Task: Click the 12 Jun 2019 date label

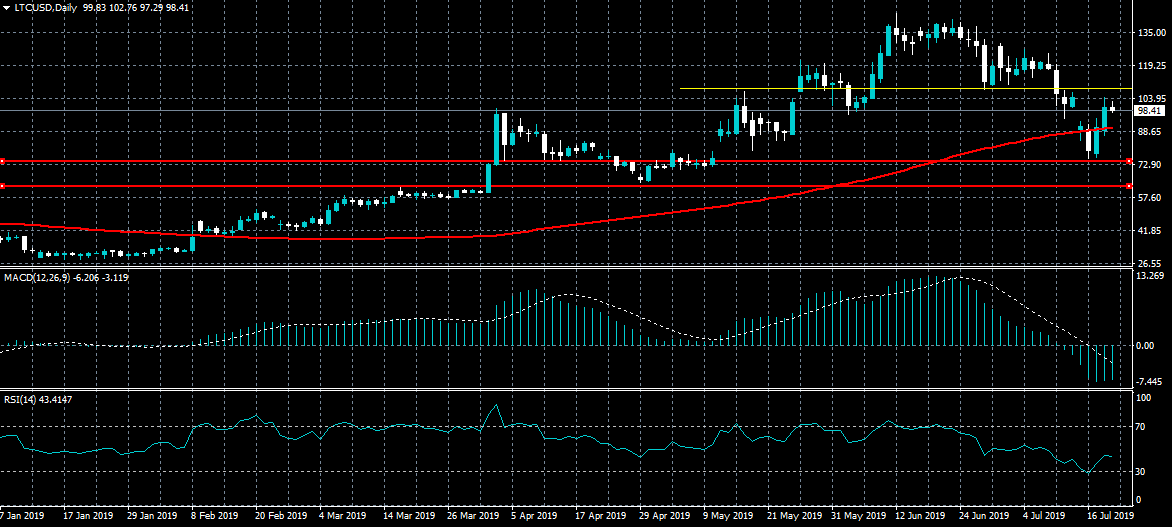Action: click(x=921, y=516)
